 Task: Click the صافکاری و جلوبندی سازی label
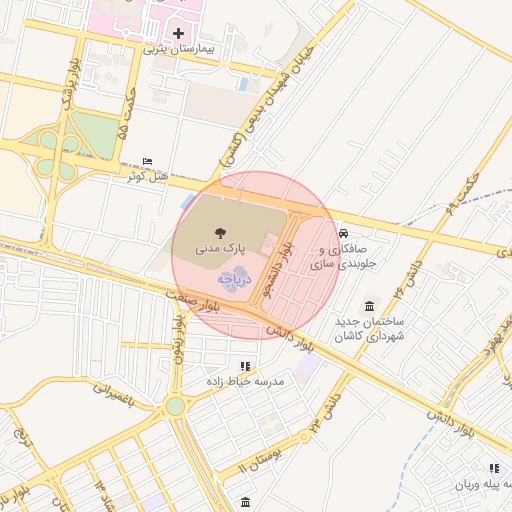click(x=343, y=257)
